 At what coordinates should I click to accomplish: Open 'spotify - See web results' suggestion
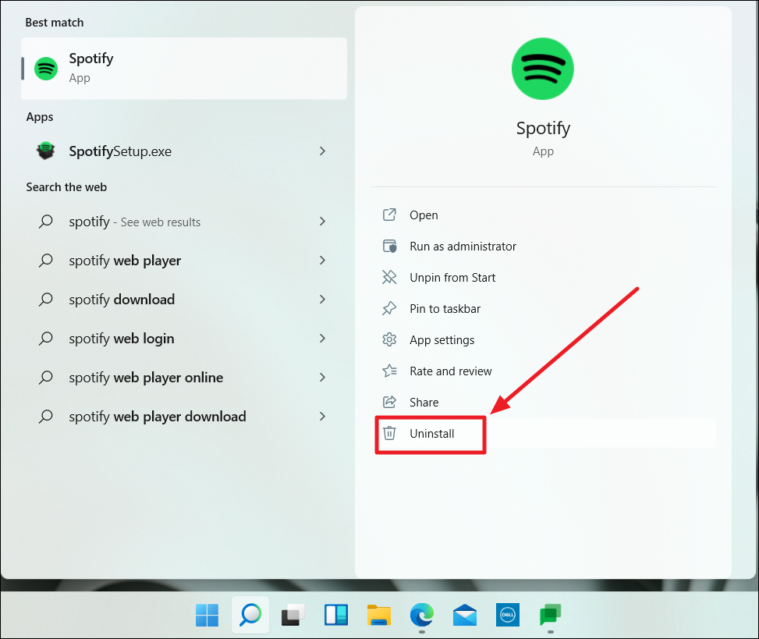(184, 222)
